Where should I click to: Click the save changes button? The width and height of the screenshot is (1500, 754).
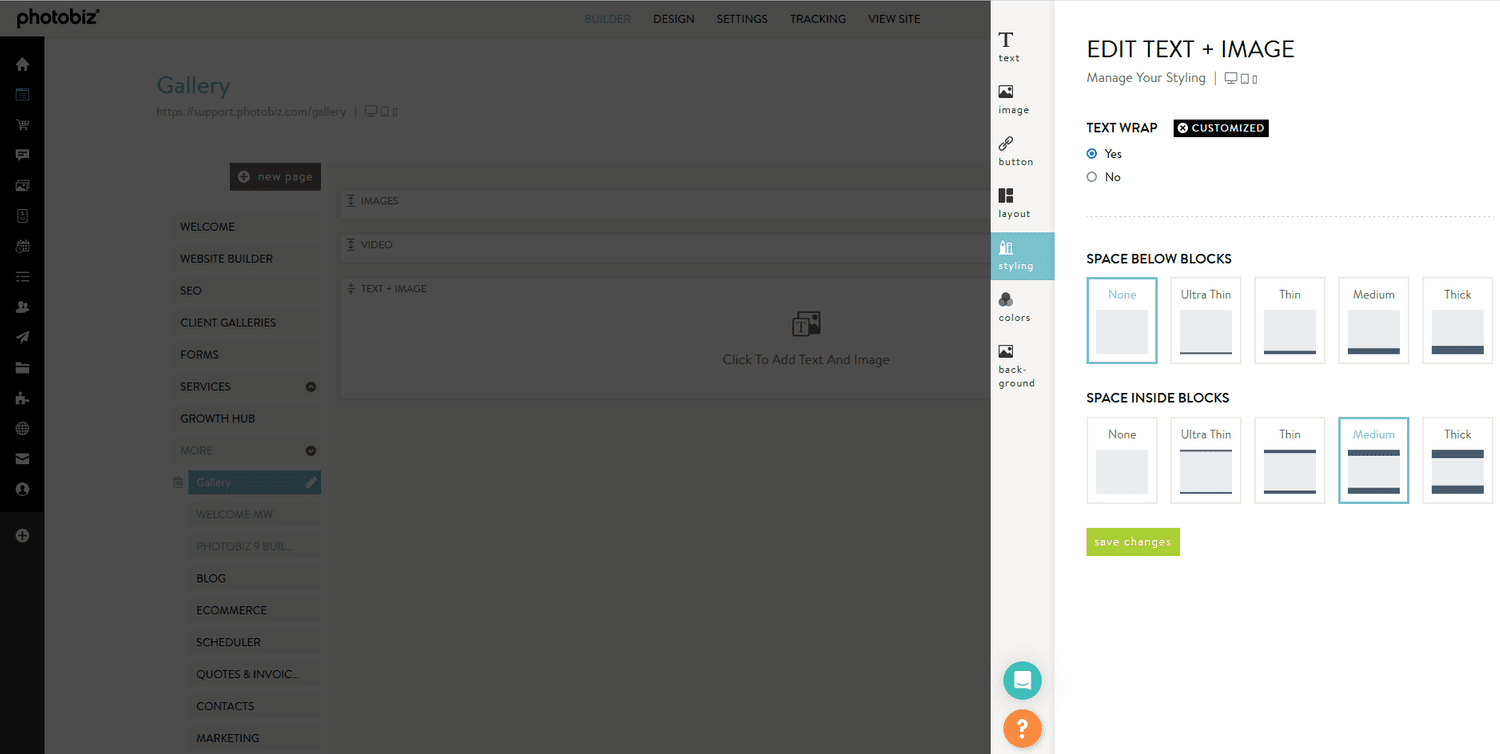1132,542
